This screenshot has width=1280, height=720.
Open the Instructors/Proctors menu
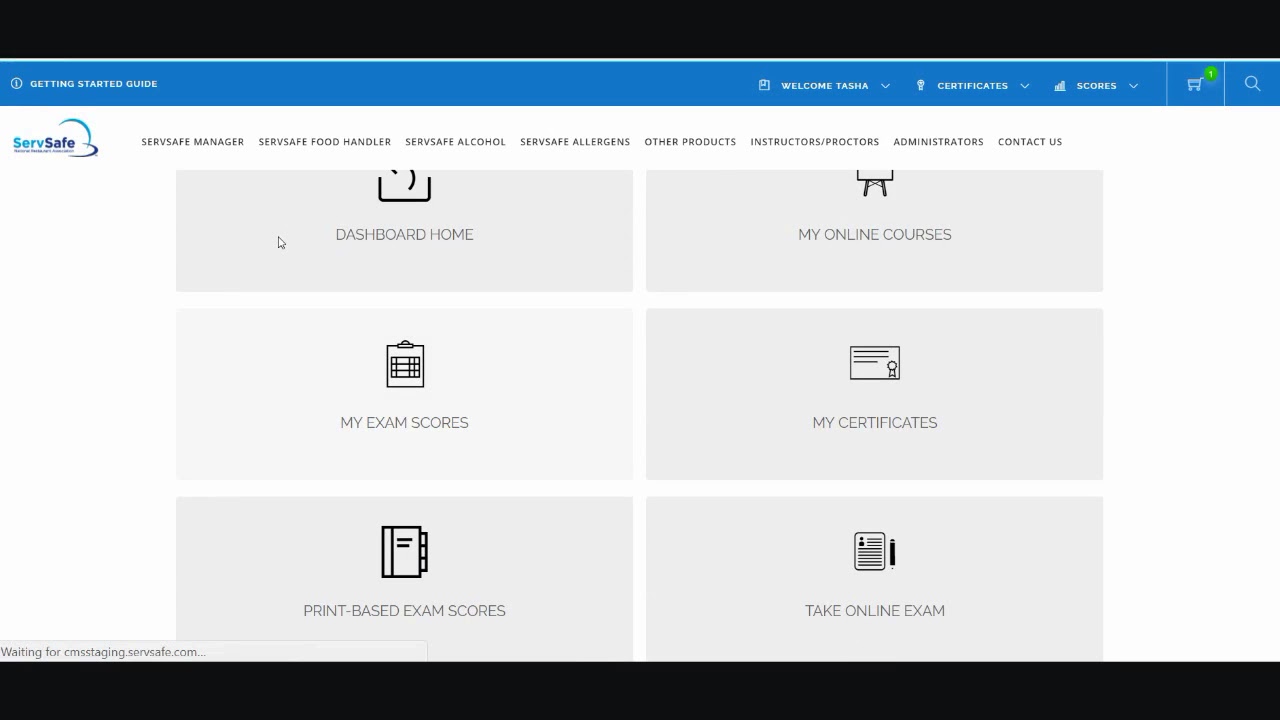point(815,142)
